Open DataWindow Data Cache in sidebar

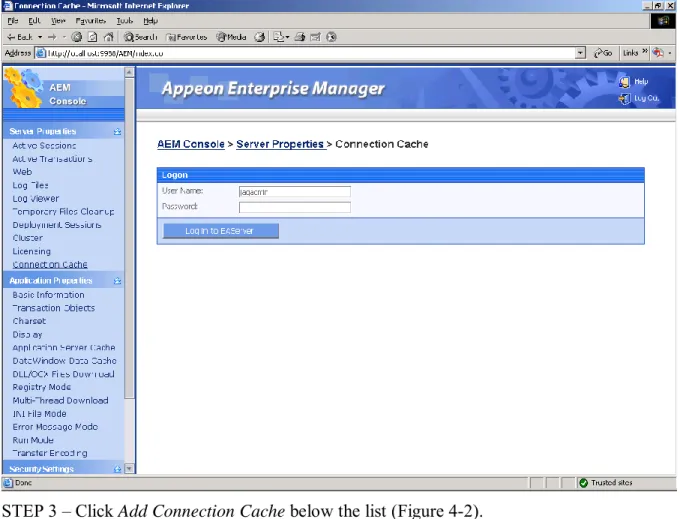point(64,361)
